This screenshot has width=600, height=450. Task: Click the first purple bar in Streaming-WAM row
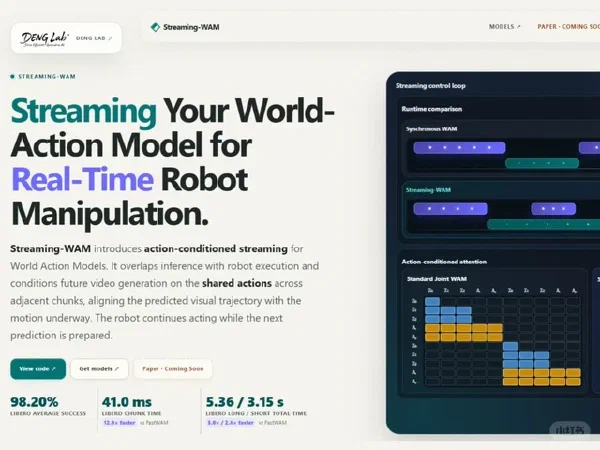coord(450,209)
